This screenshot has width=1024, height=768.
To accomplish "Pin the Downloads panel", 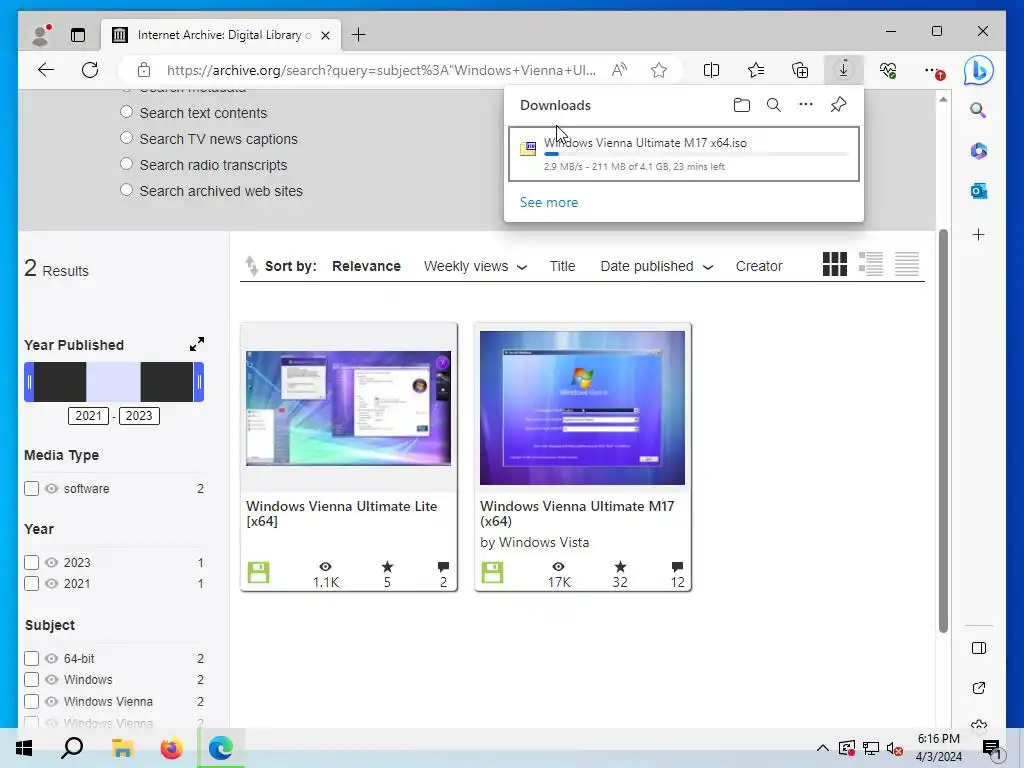I will point(839,104).
